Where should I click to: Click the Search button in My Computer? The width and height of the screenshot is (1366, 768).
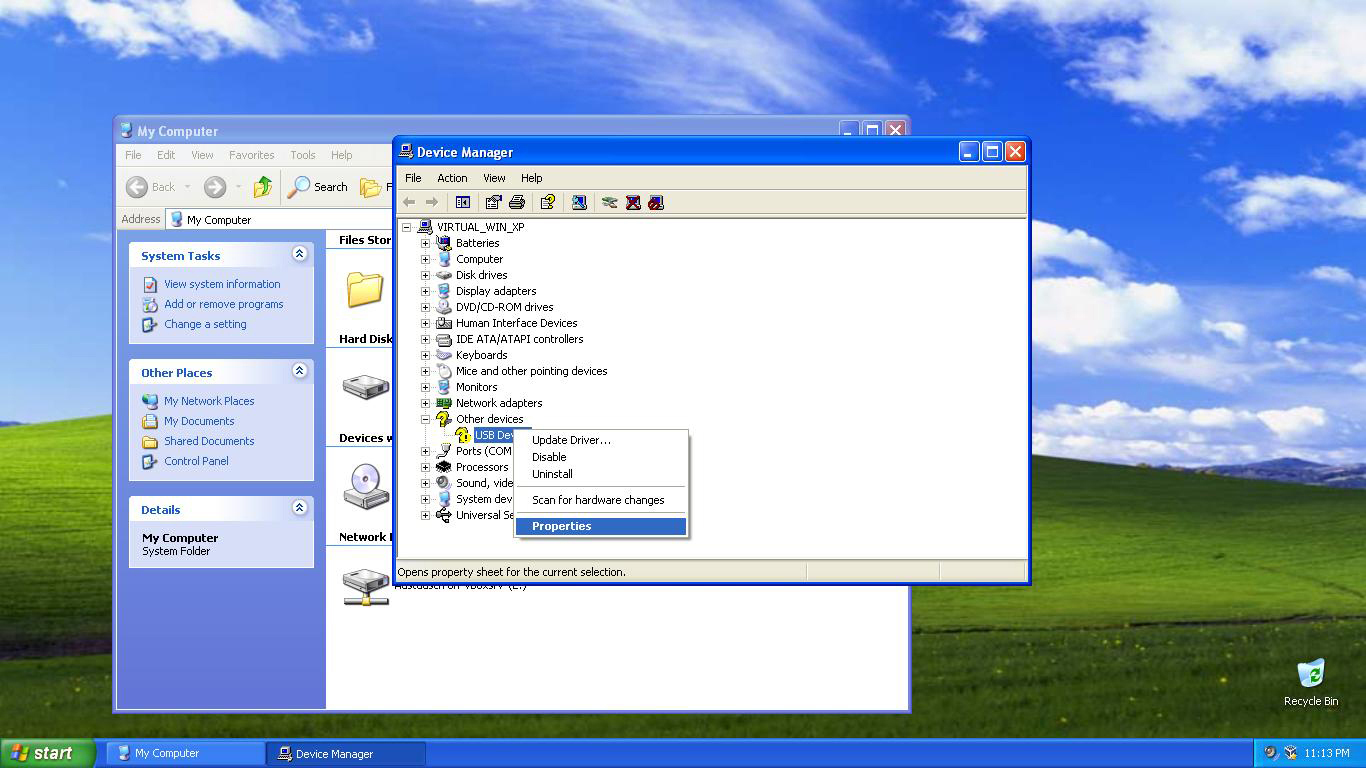318,186
